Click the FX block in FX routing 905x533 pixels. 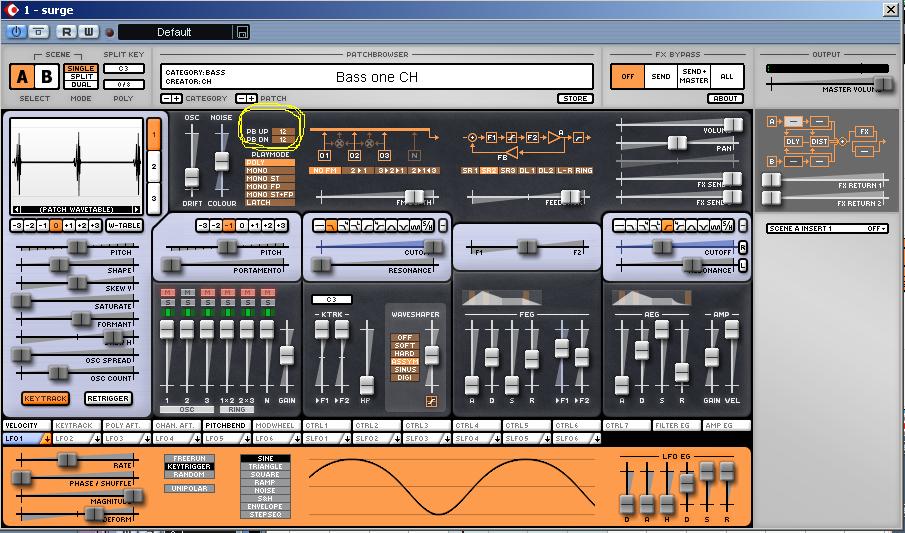click(x=864, y=132)
